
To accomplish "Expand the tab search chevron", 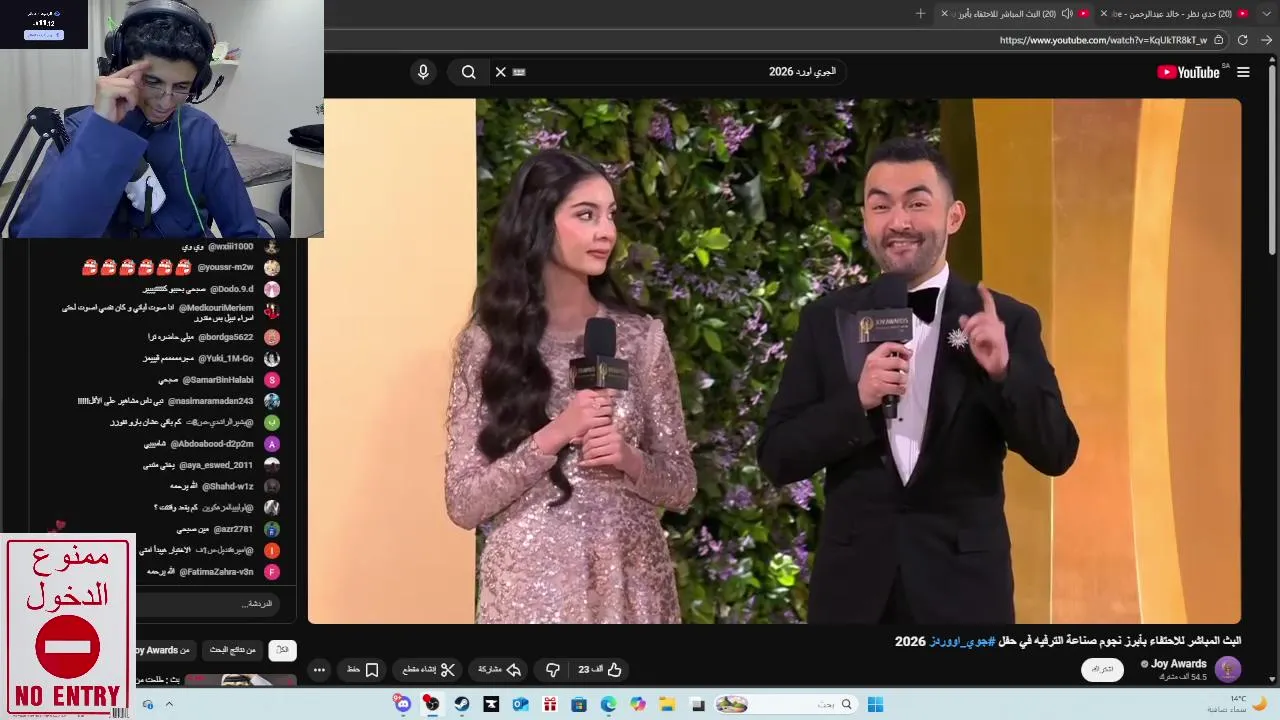I will point(1267,13).
